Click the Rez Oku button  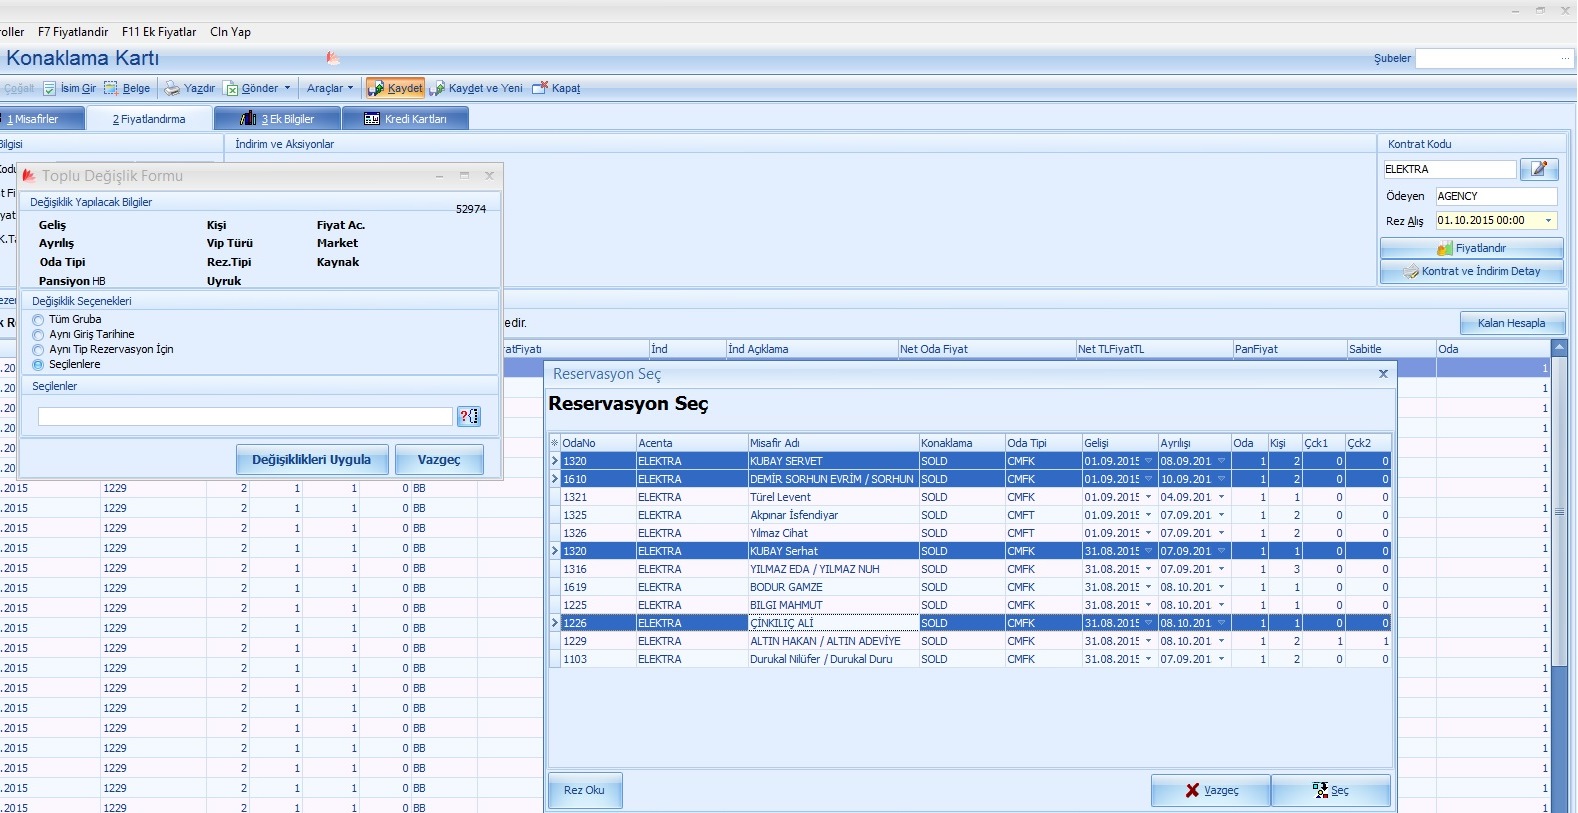pos(584,790)
